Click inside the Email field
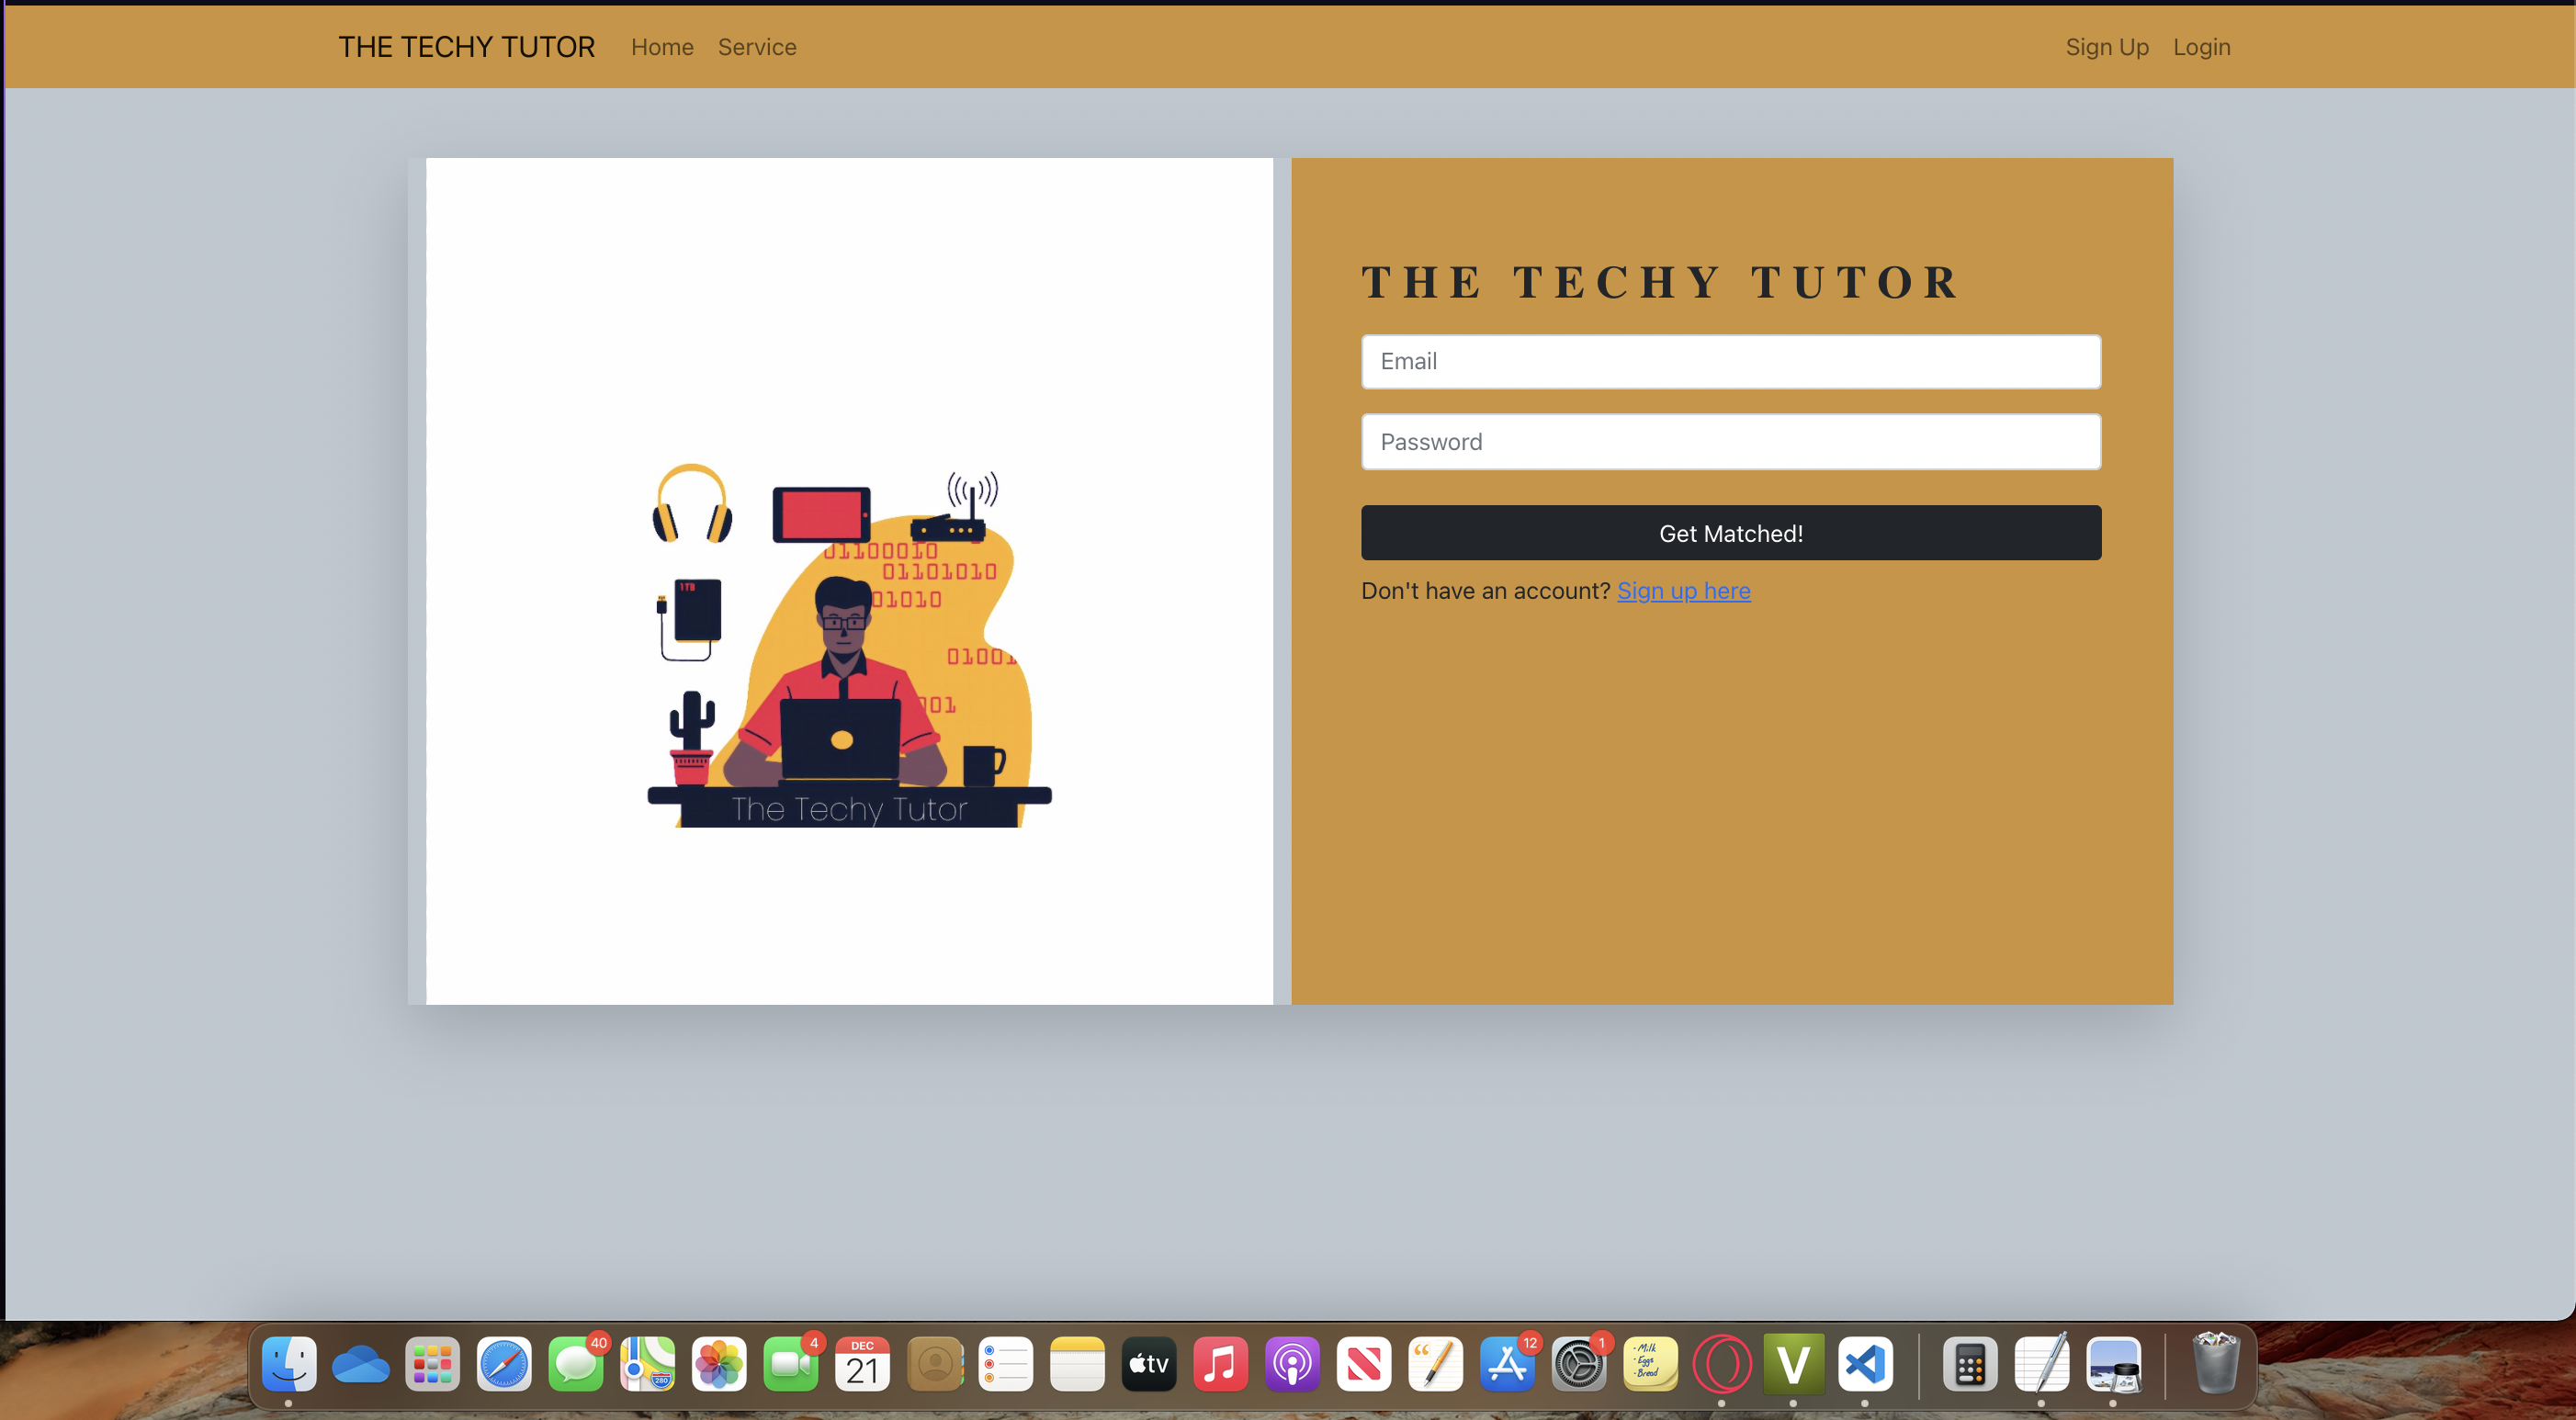2576x1420 pixels. tap(1730, 361)
